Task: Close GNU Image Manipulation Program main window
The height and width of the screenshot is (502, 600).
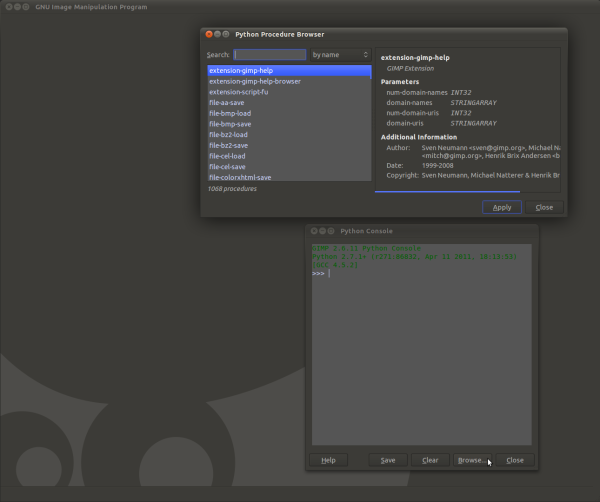Action: pos(9,7)
